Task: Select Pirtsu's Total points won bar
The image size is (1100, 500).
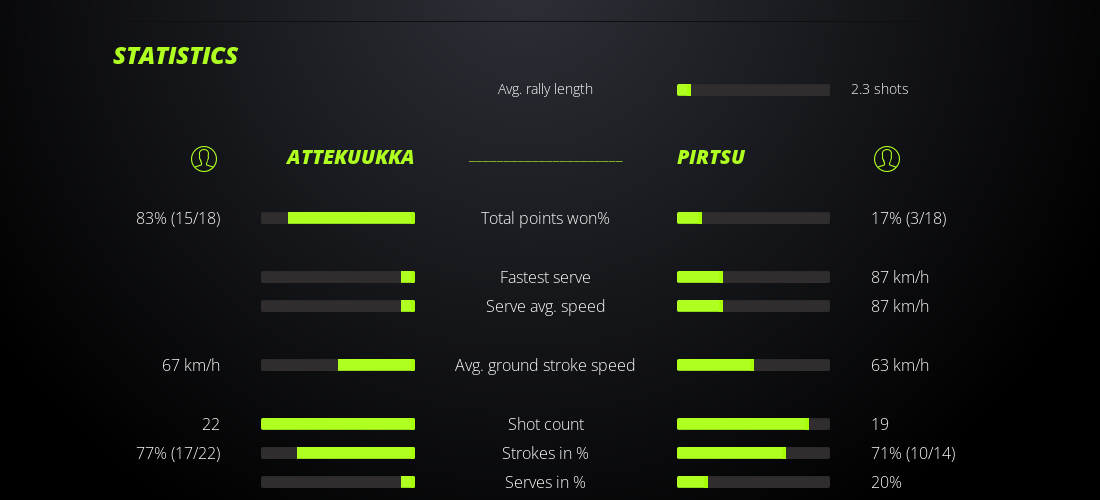Action: [x=753, y=218]
